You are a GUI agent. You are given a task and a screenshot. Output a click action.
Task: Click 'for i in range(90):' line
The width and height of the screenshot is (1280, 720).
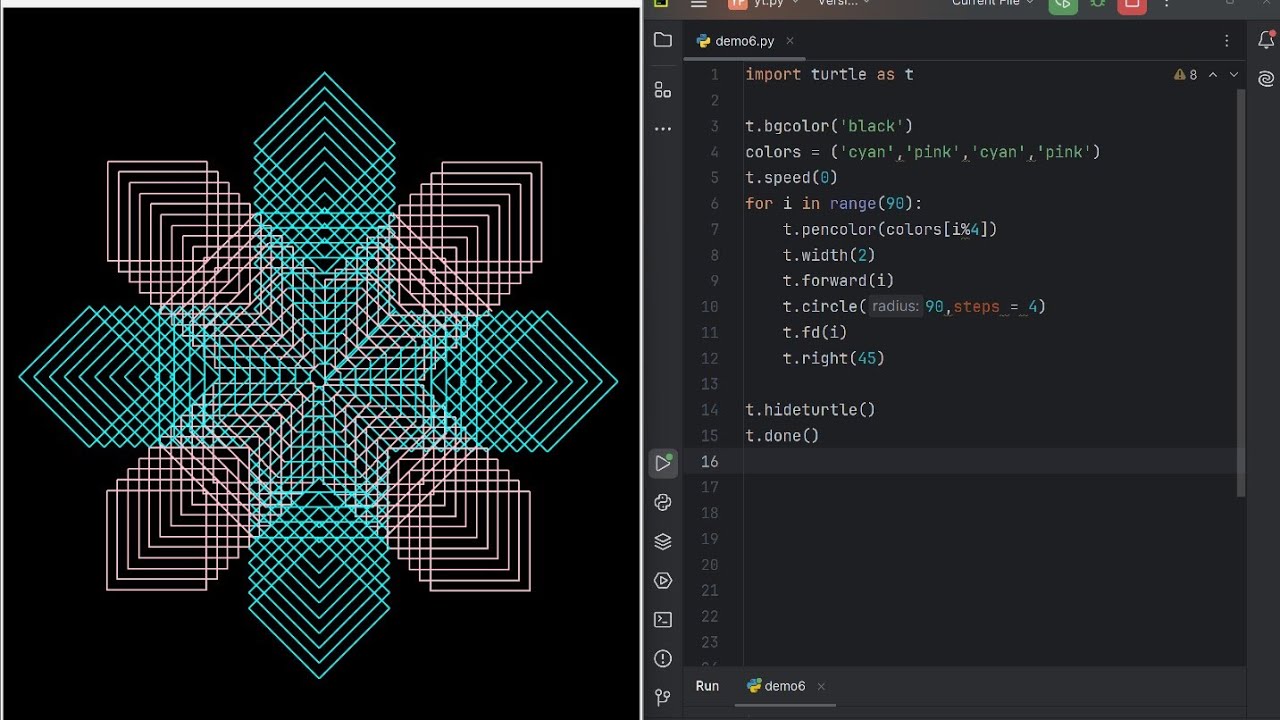[834, 203]
